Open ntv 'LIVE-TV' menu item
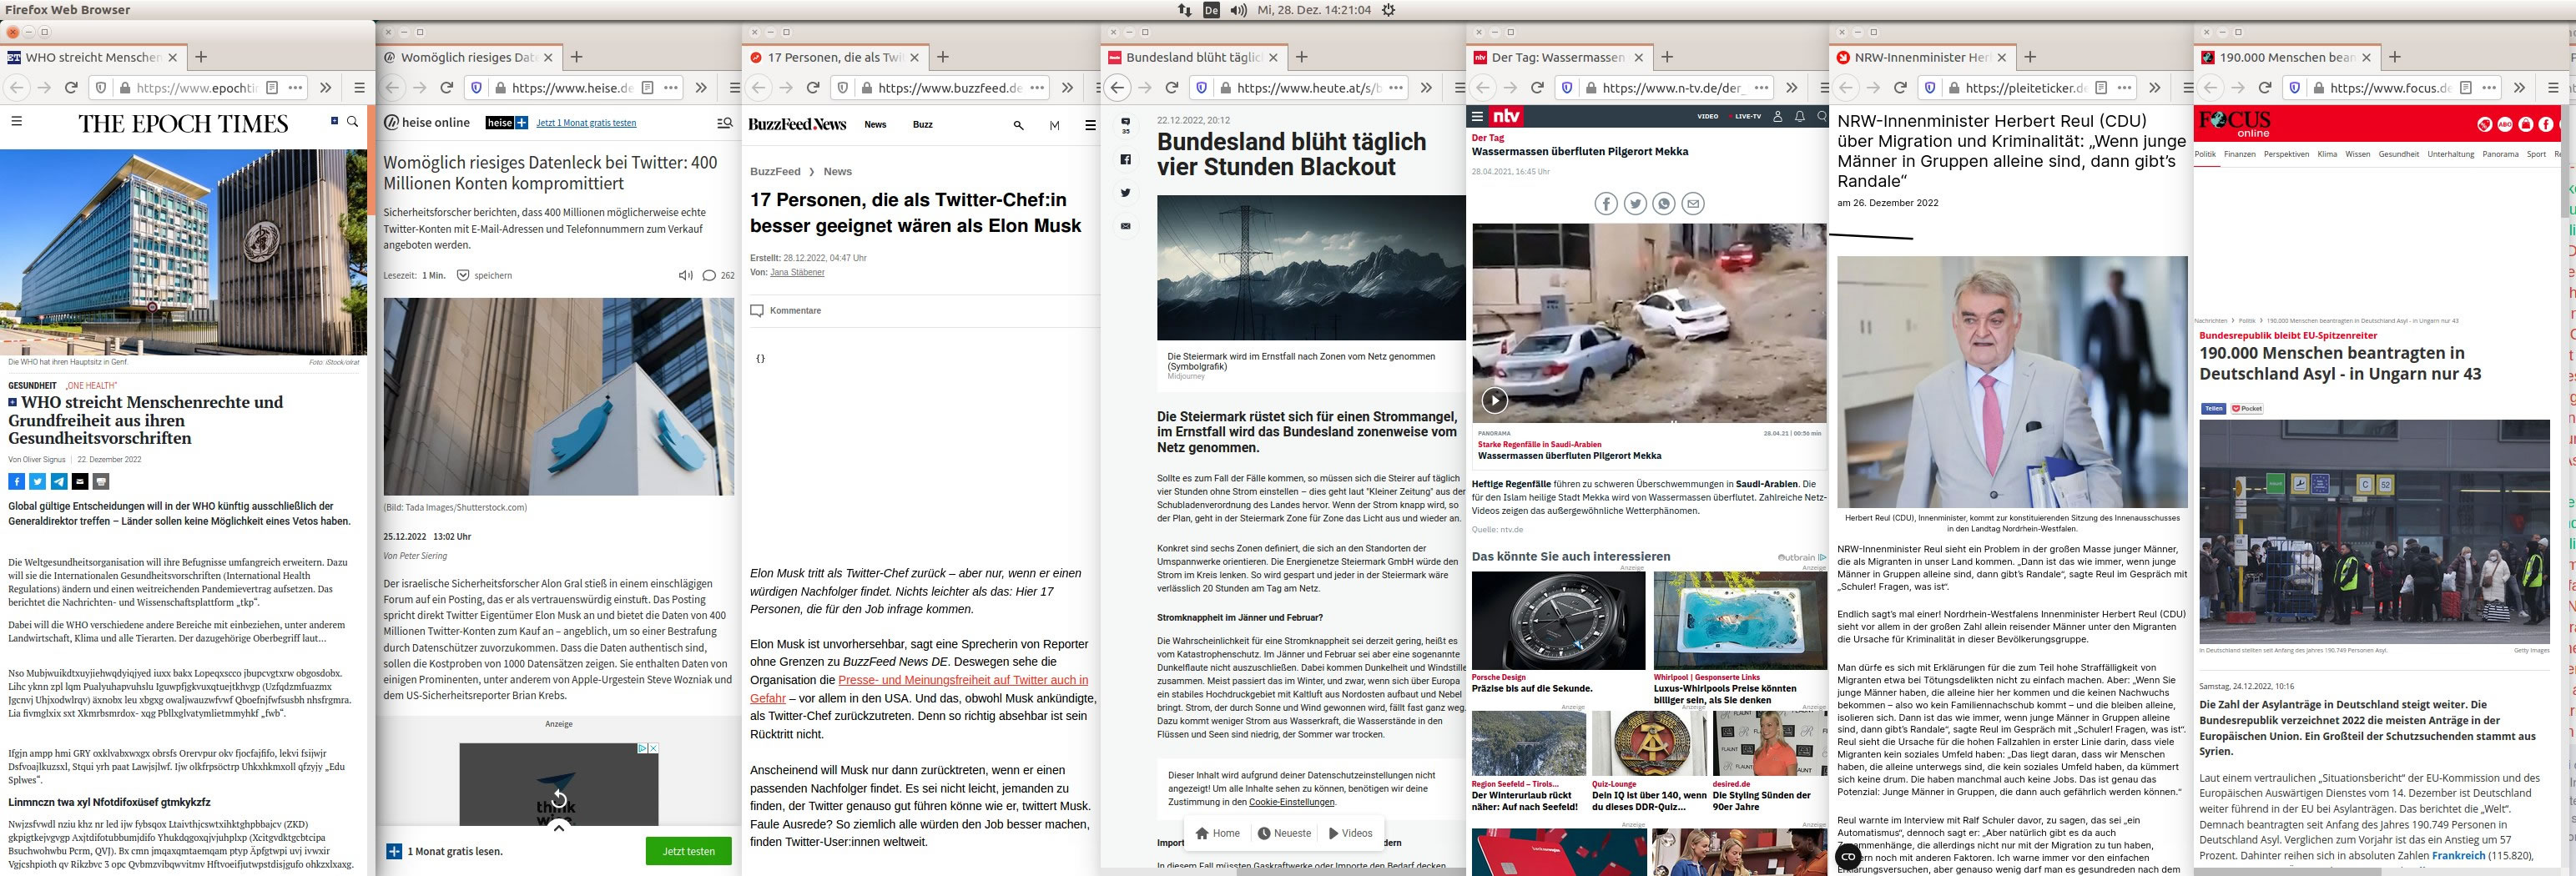This screenshot has width=2576, height=876. click(1746, 117)
